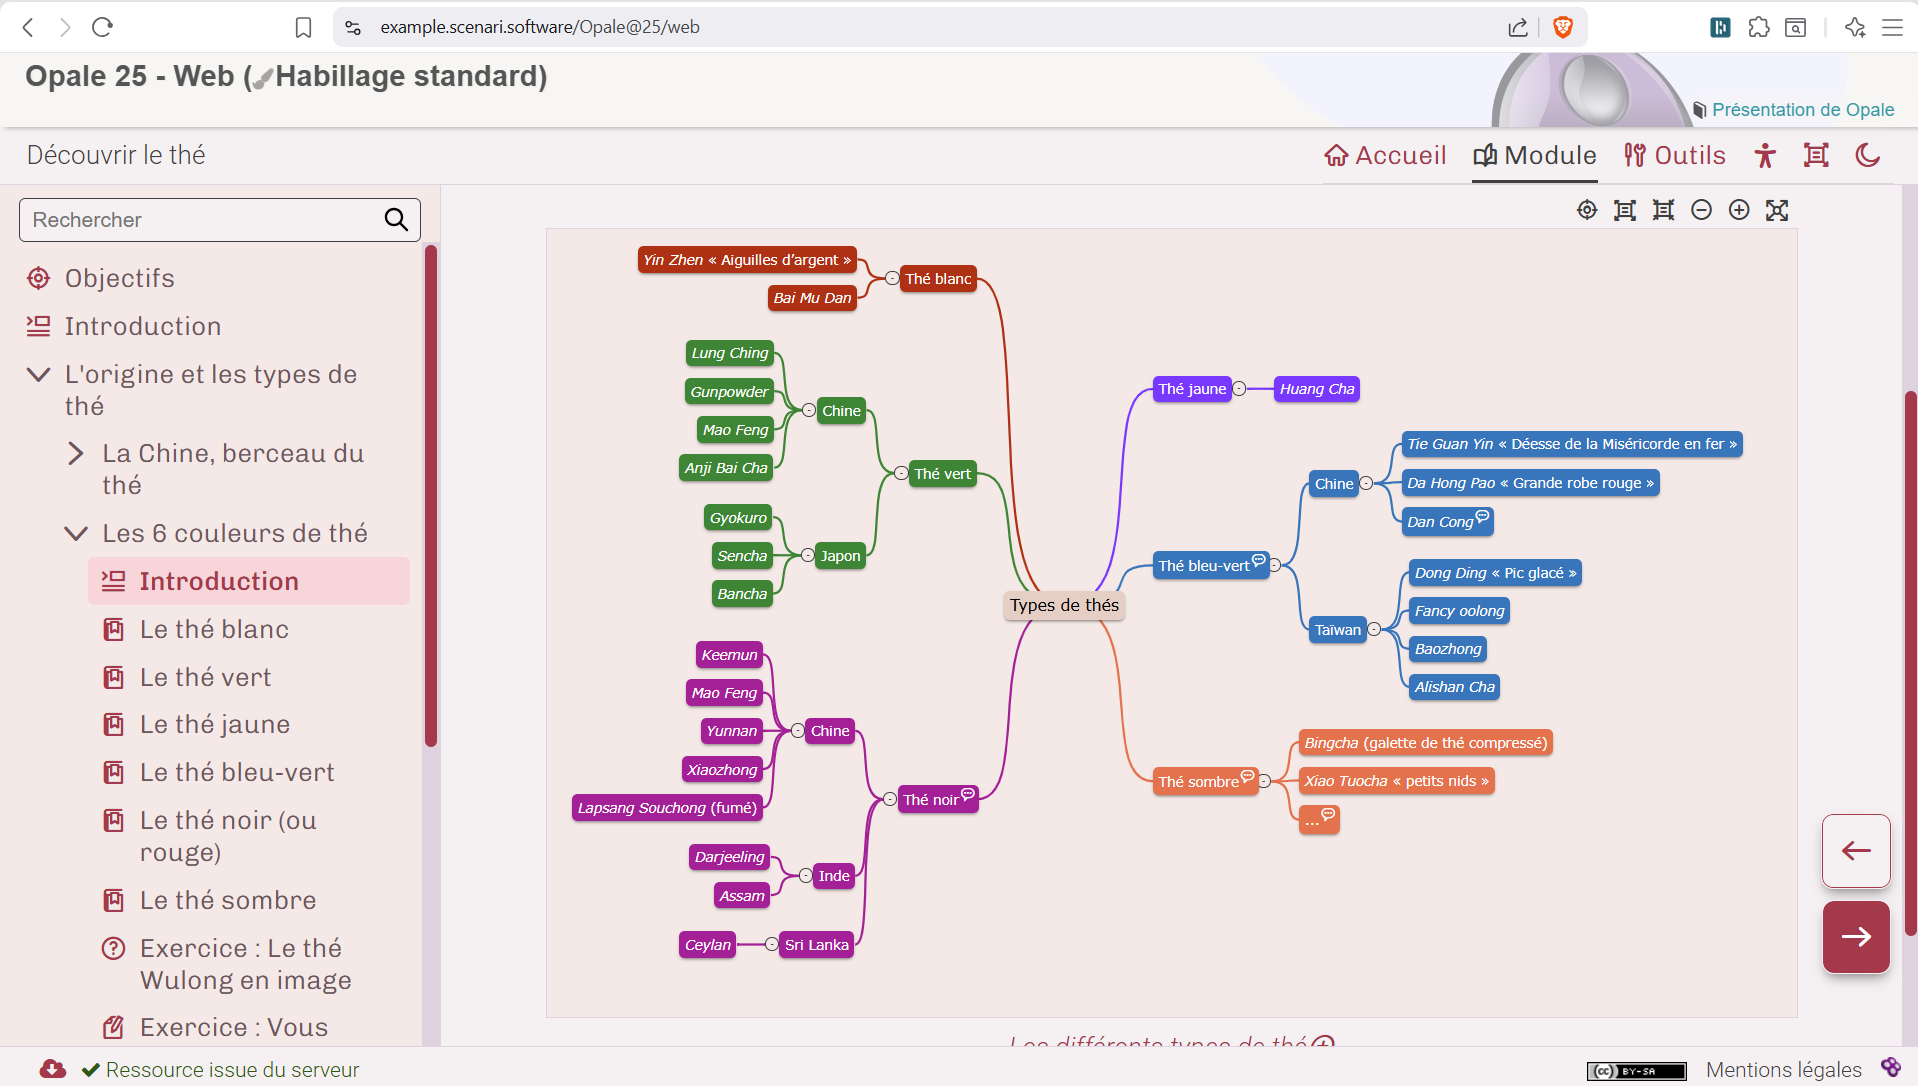Click into the Rechercher search field
The height and width of the screenshot is (1086, 1918).
coord(200,220)
